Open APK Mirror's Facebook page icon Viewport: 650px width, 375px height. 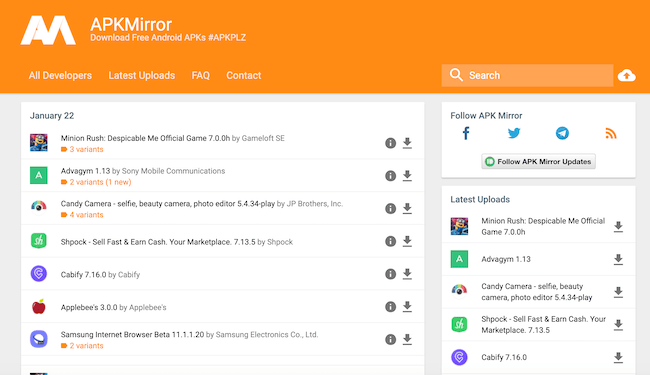(466, 133)
